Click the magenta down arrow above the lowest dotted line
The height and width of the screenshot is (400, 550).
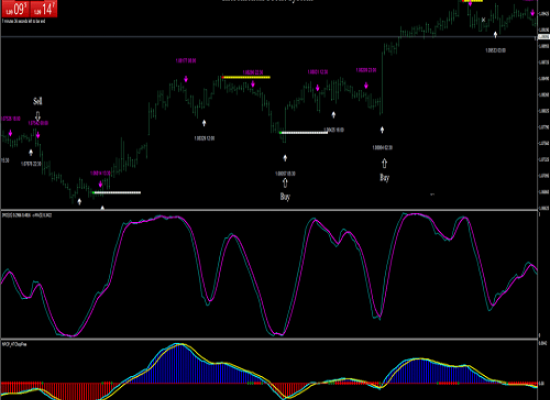101,184
